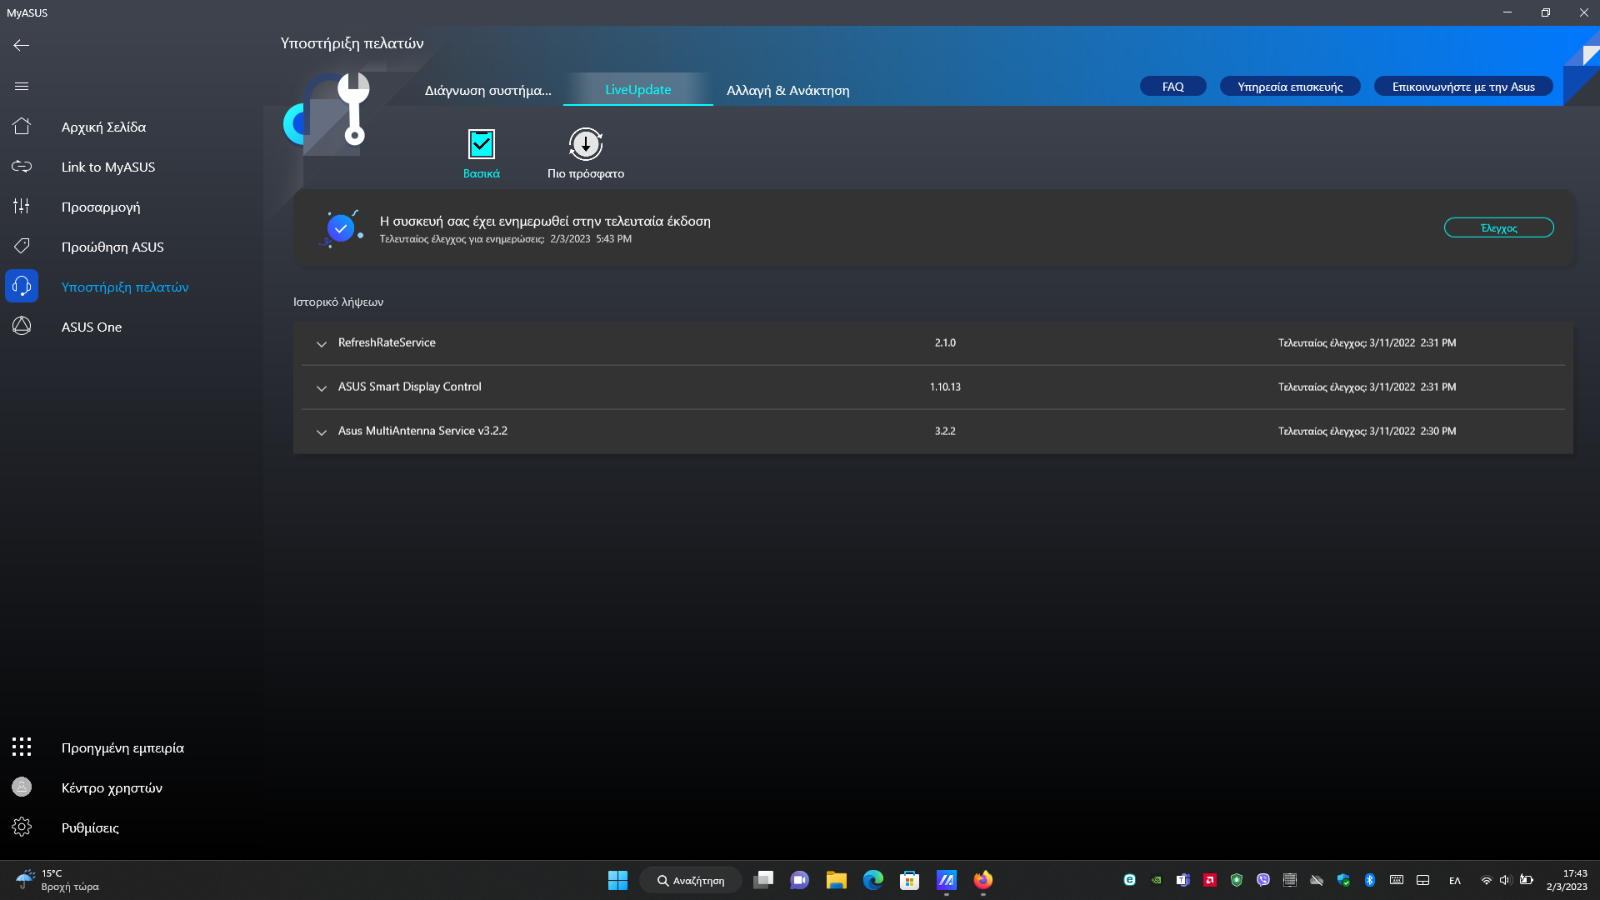Switch to Αλλαγή & Ανάκτηση tab
The width and height of the screenshot is (1600, 900).
pyautogui.click(x=788, y=90)
